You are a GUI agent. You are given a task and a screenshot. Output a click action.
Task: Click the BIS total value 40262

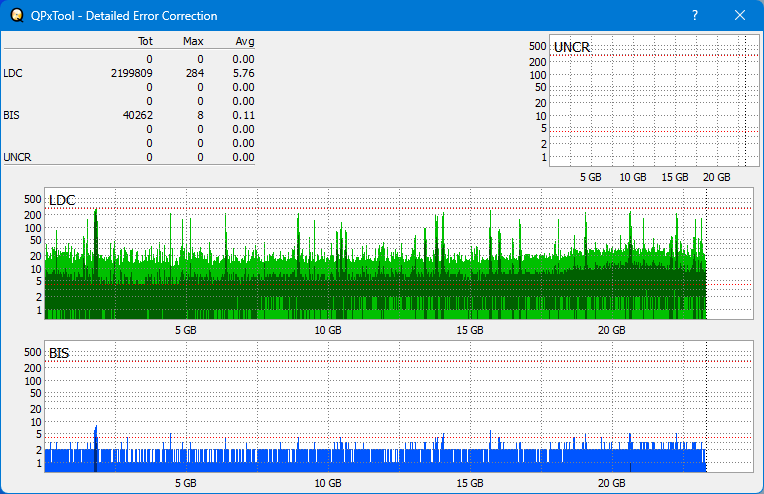click(138, 115)
